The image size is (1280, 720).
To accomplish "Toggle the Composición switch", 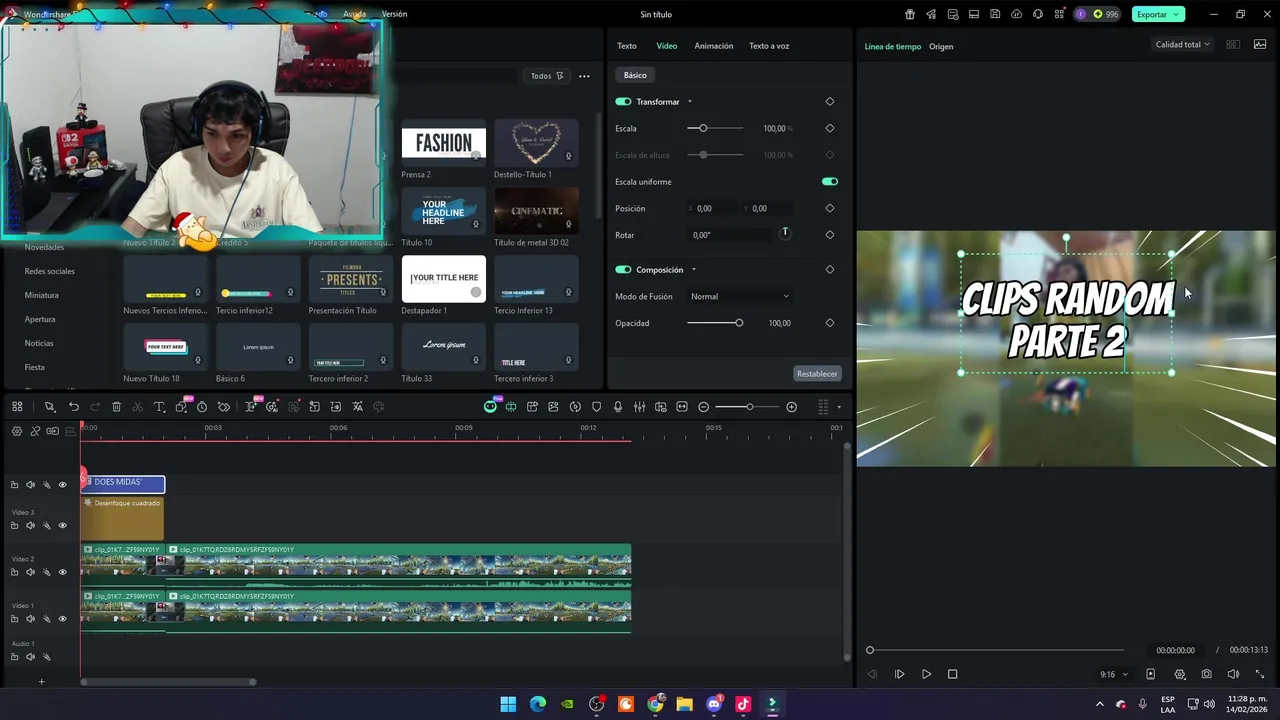I will click(623, 270).
